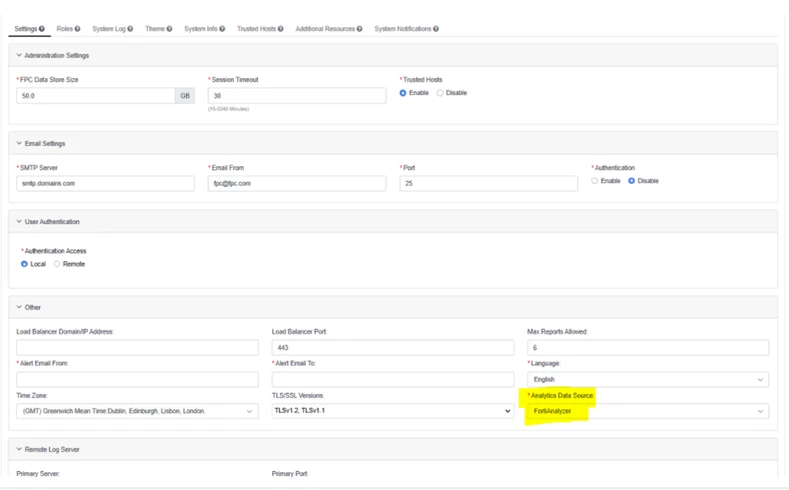This screenshot has height=490, width=789.
Task: Enable SMTP Authentication radio option
Action: [595, 181]
